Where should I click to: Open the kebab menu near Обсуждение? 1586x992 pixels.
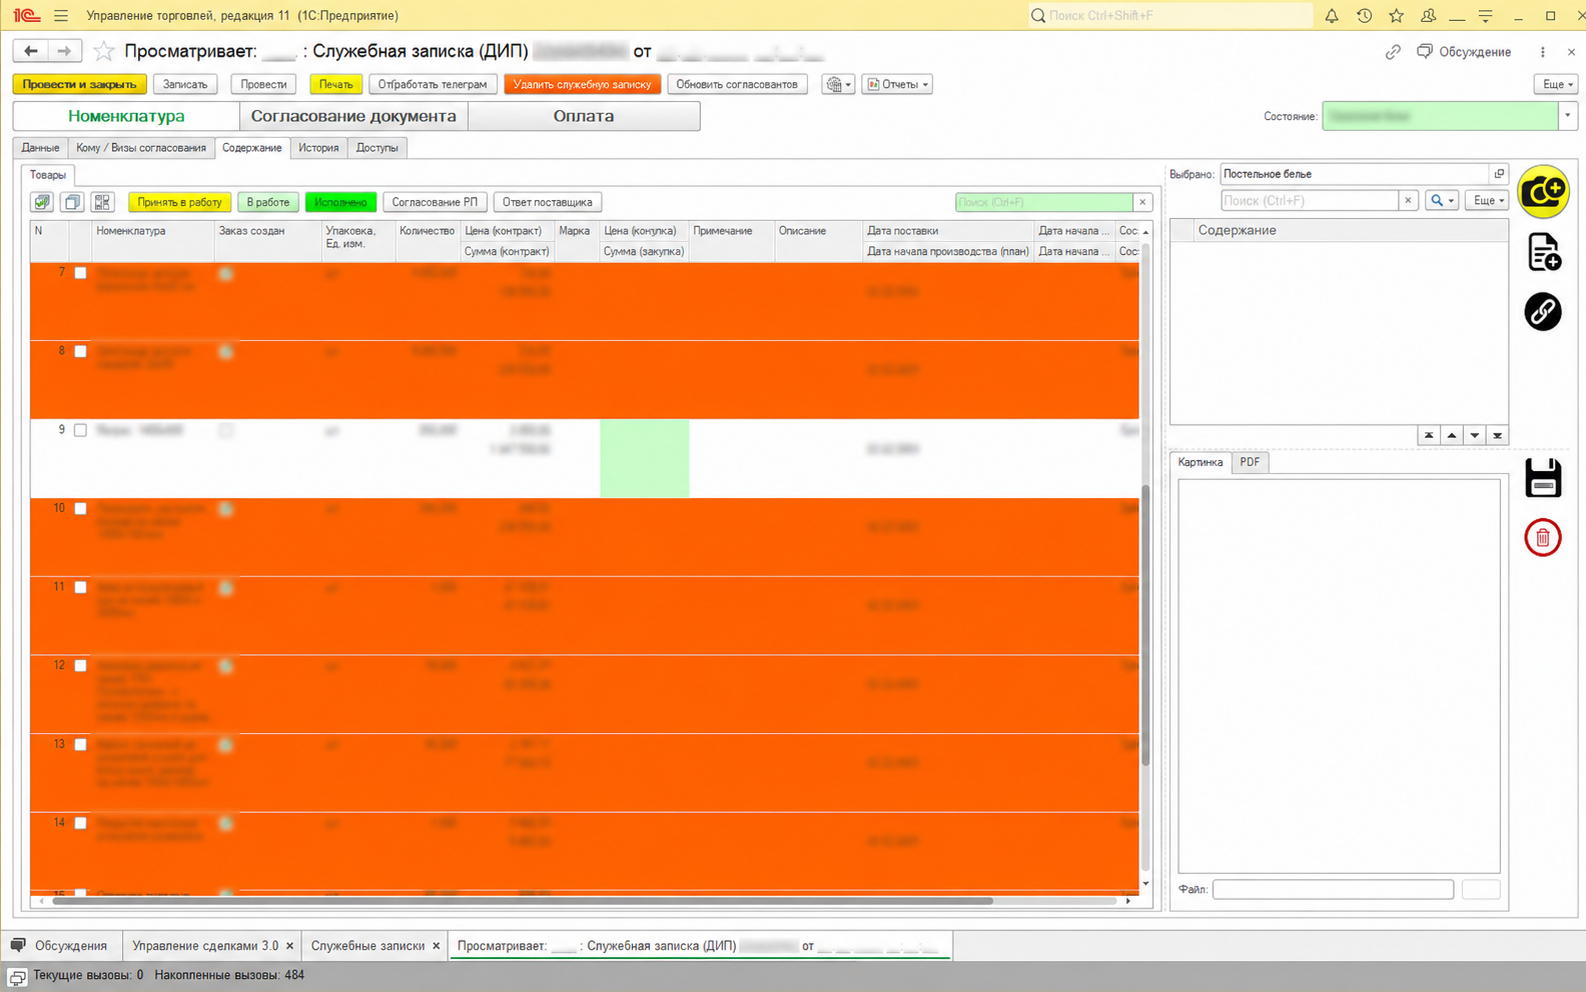tap(1542, 52)
